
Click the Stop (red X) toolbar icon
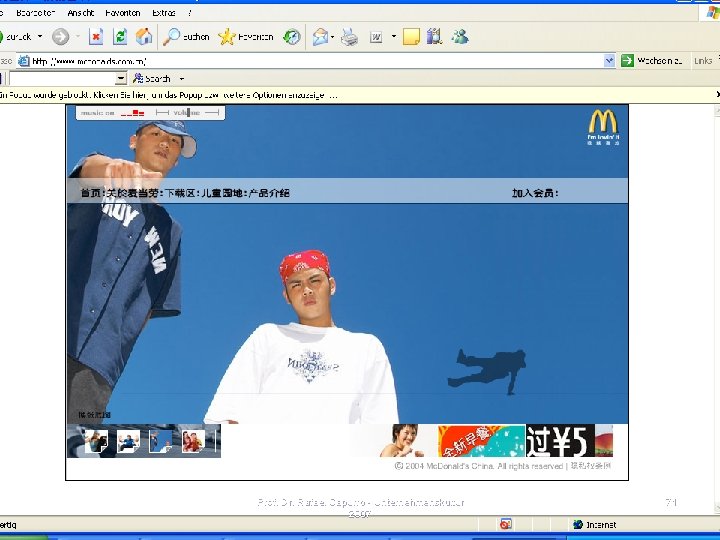tap(96, 37)
